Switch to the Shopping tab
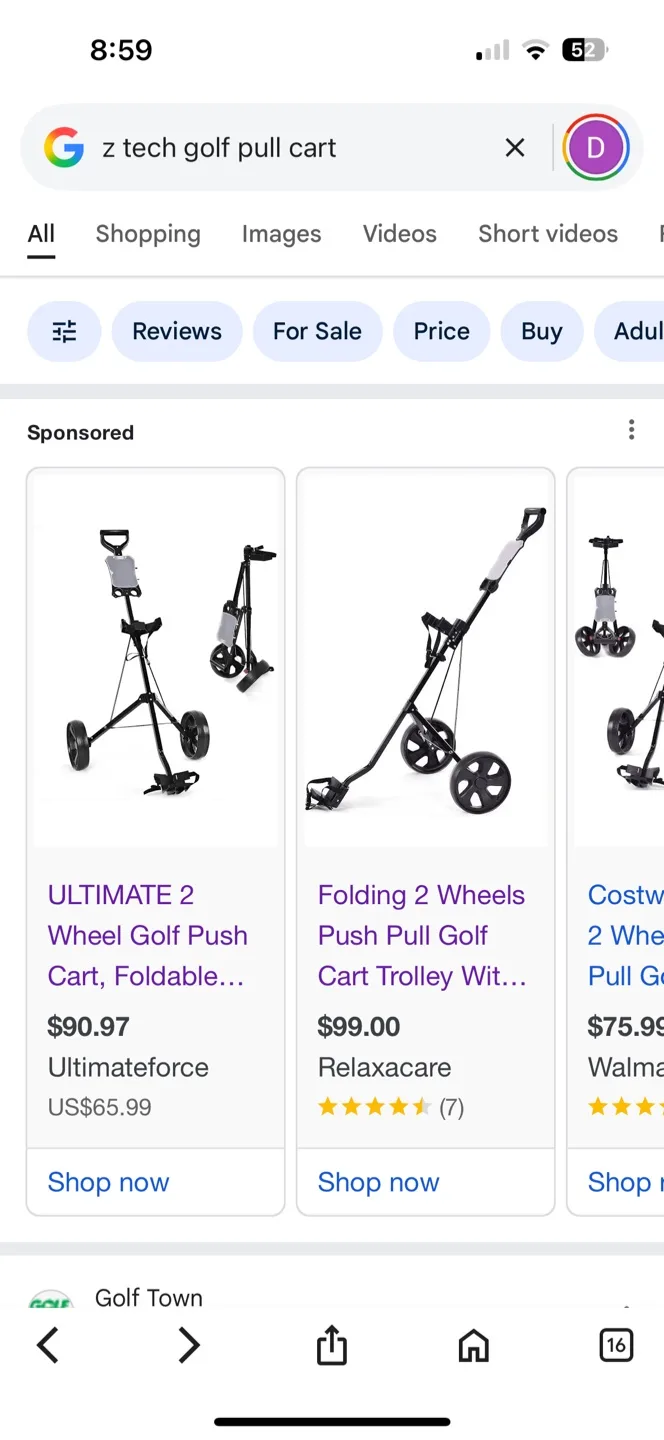Viewport: 664px width, 1440px height. [x=148, y=233]
